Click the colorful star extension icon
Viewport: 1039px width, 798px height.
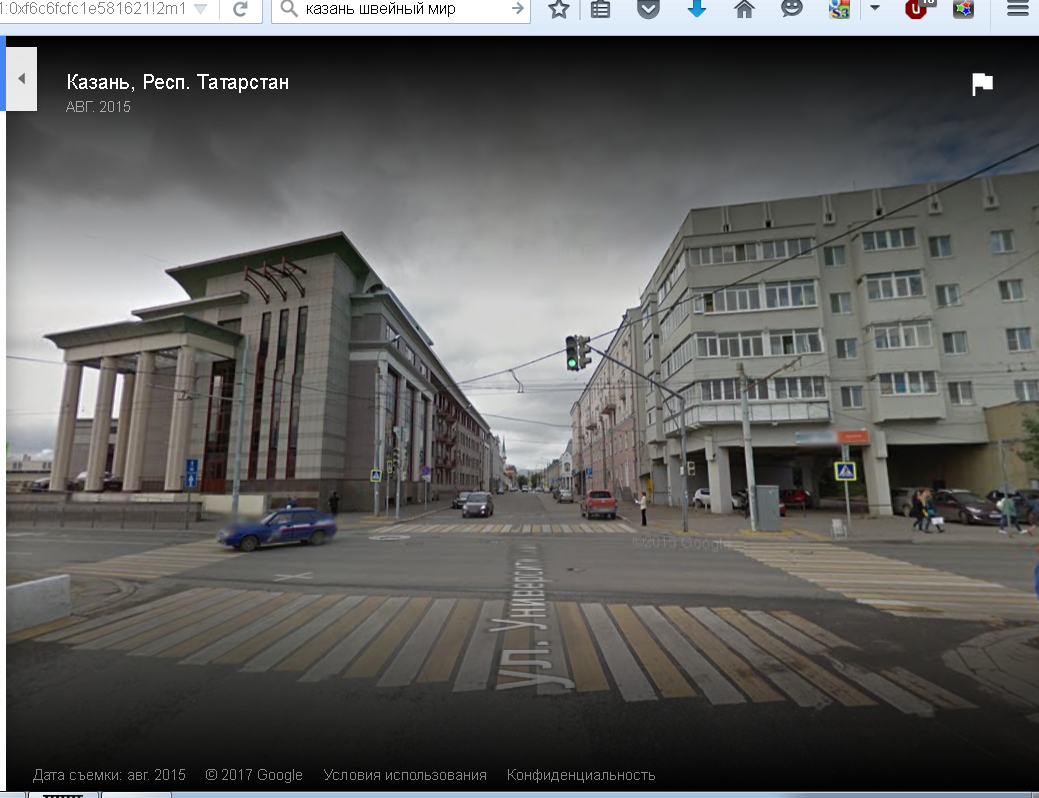tap(963, 9)
